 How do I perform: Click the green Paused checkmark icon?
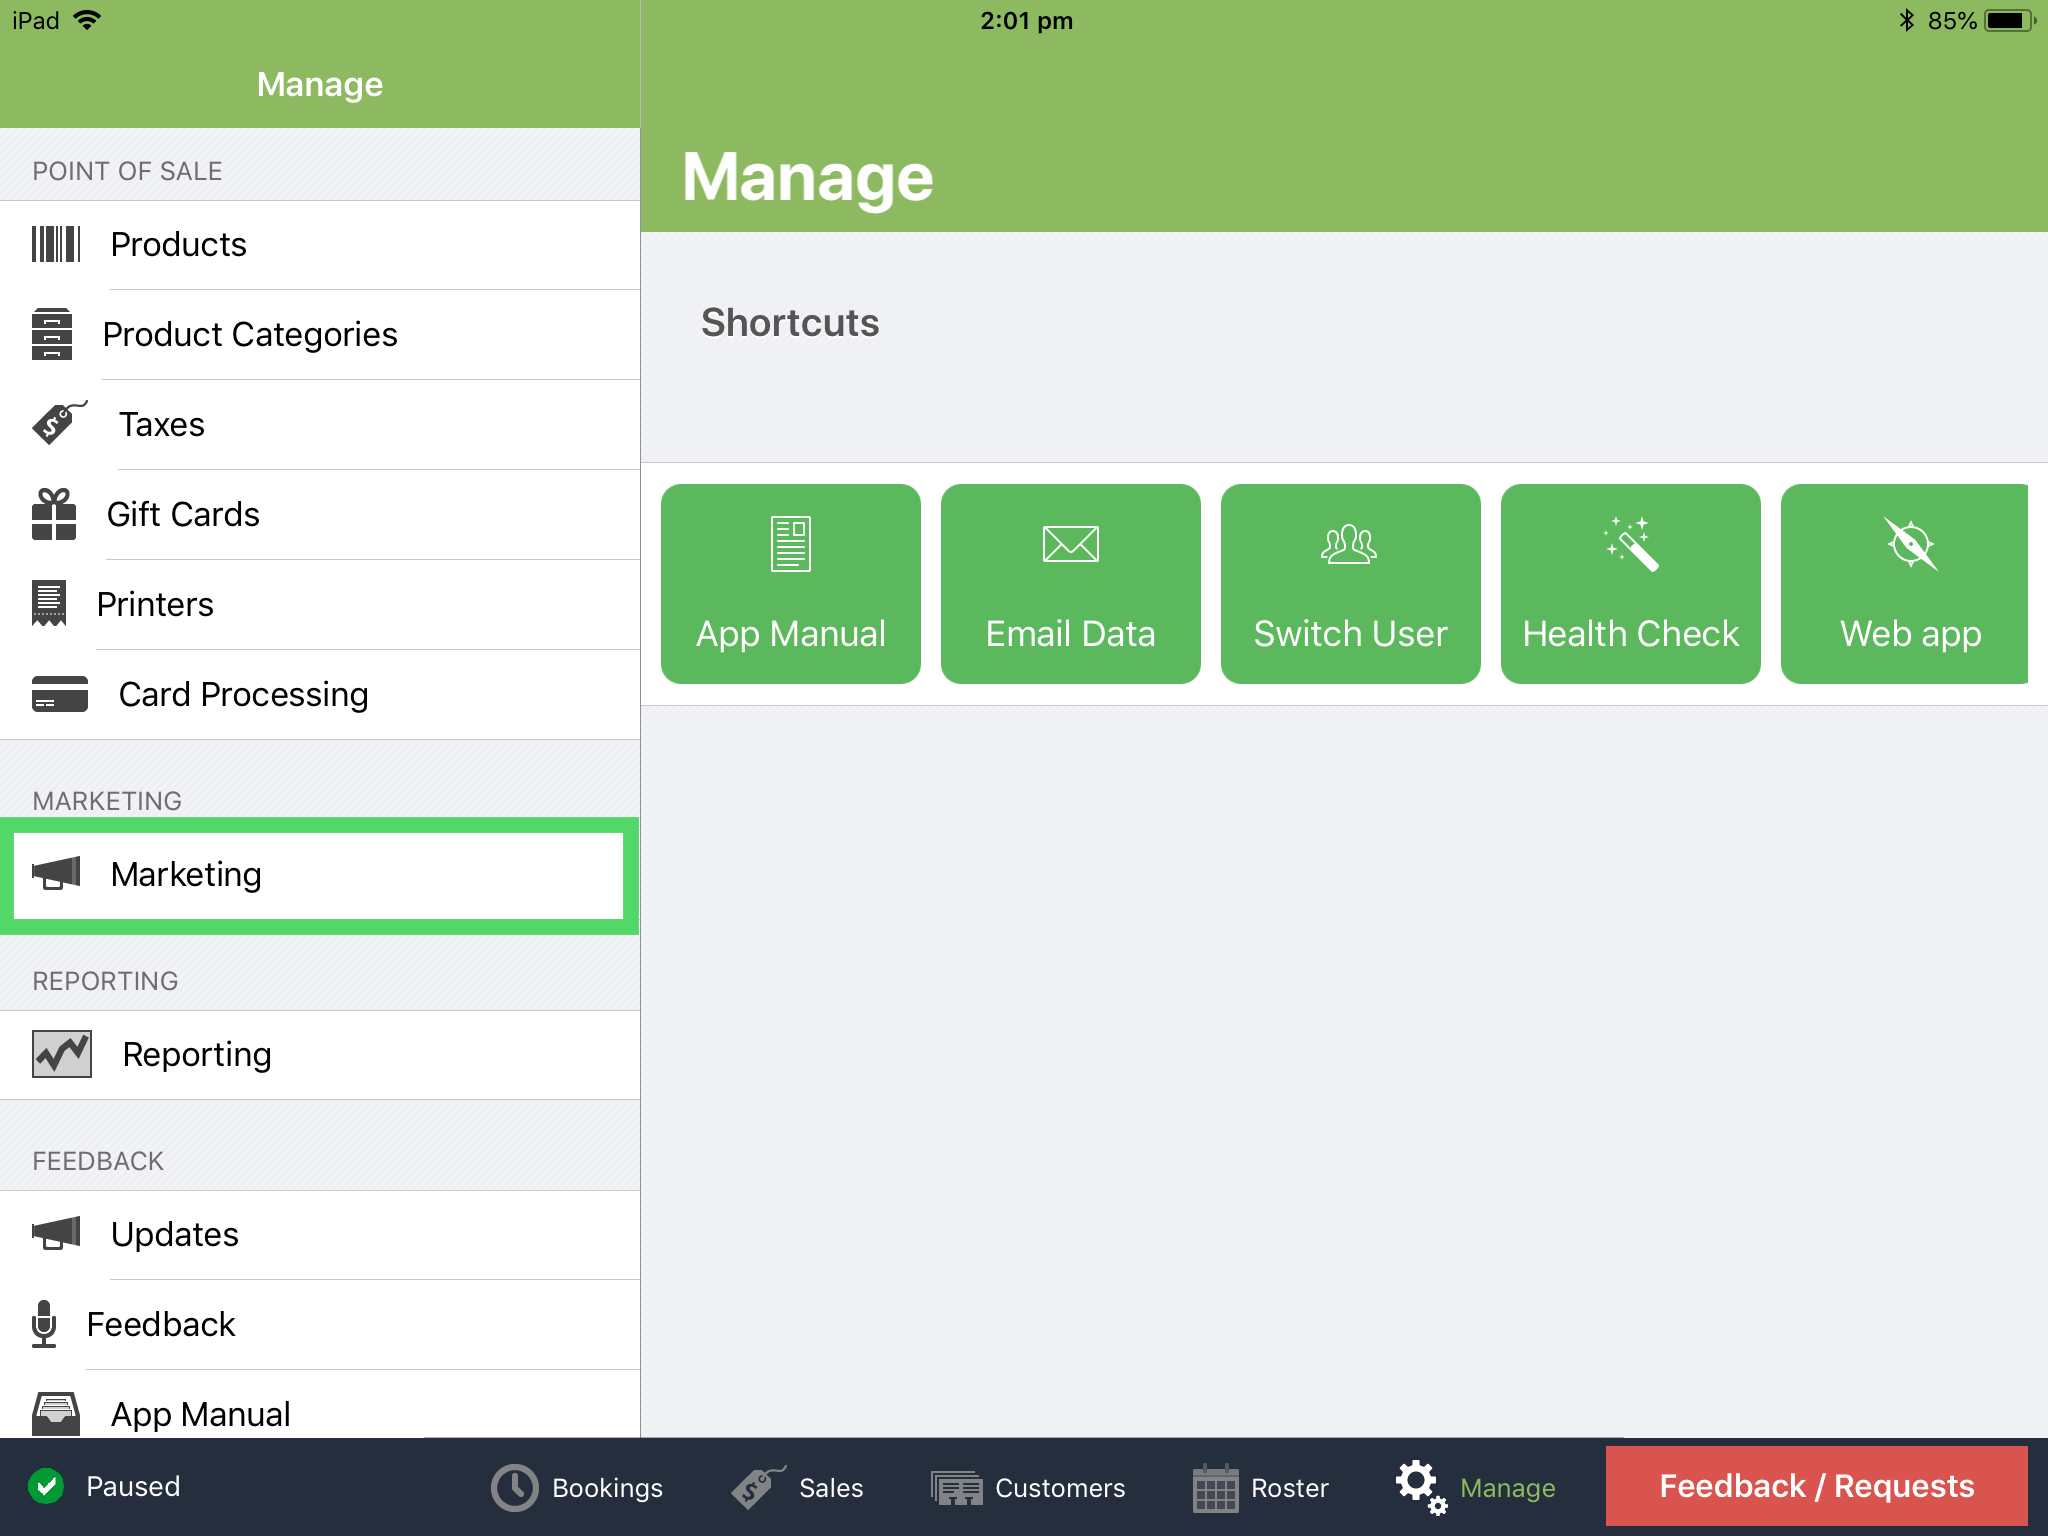[46, 1487]
